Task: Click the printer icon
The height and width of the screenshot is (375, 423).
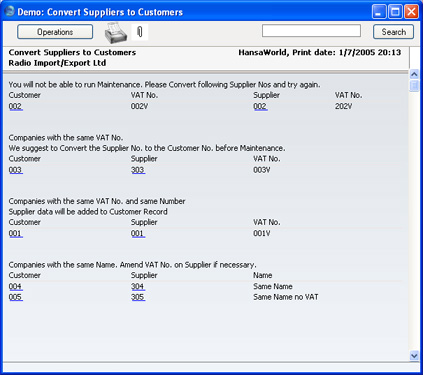Action: point(116,33)
